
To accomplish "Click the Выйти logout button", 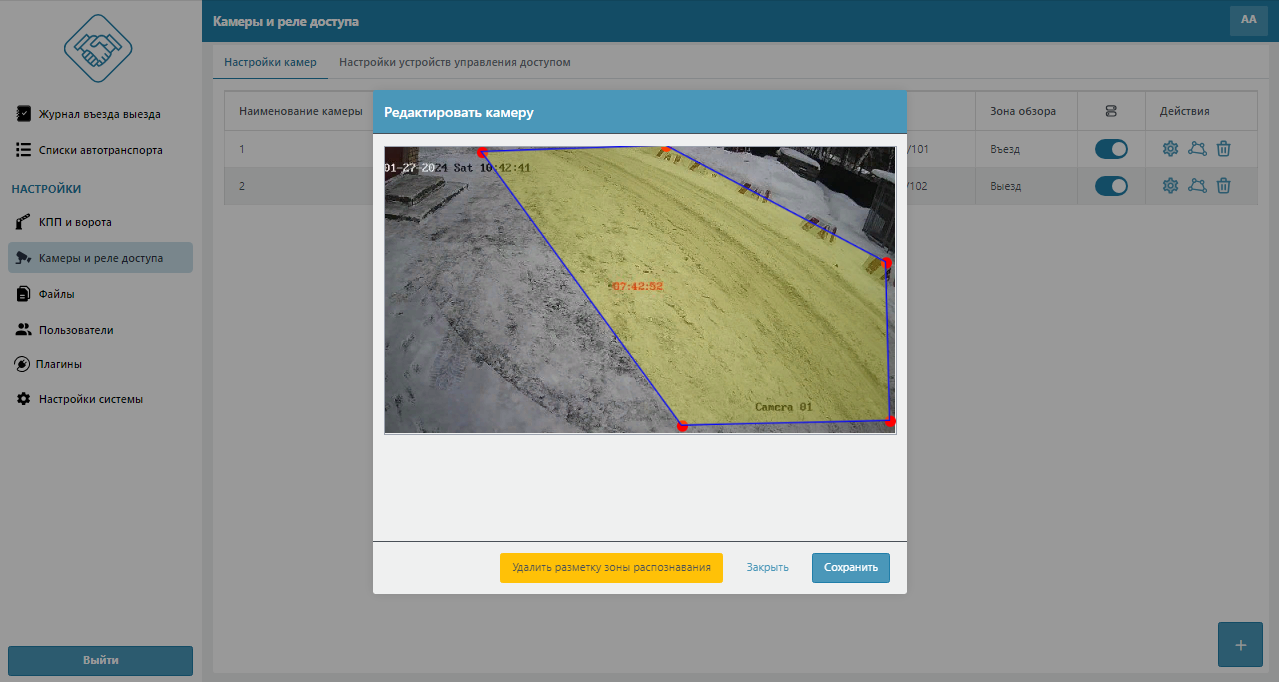I will tap(100, 660).
